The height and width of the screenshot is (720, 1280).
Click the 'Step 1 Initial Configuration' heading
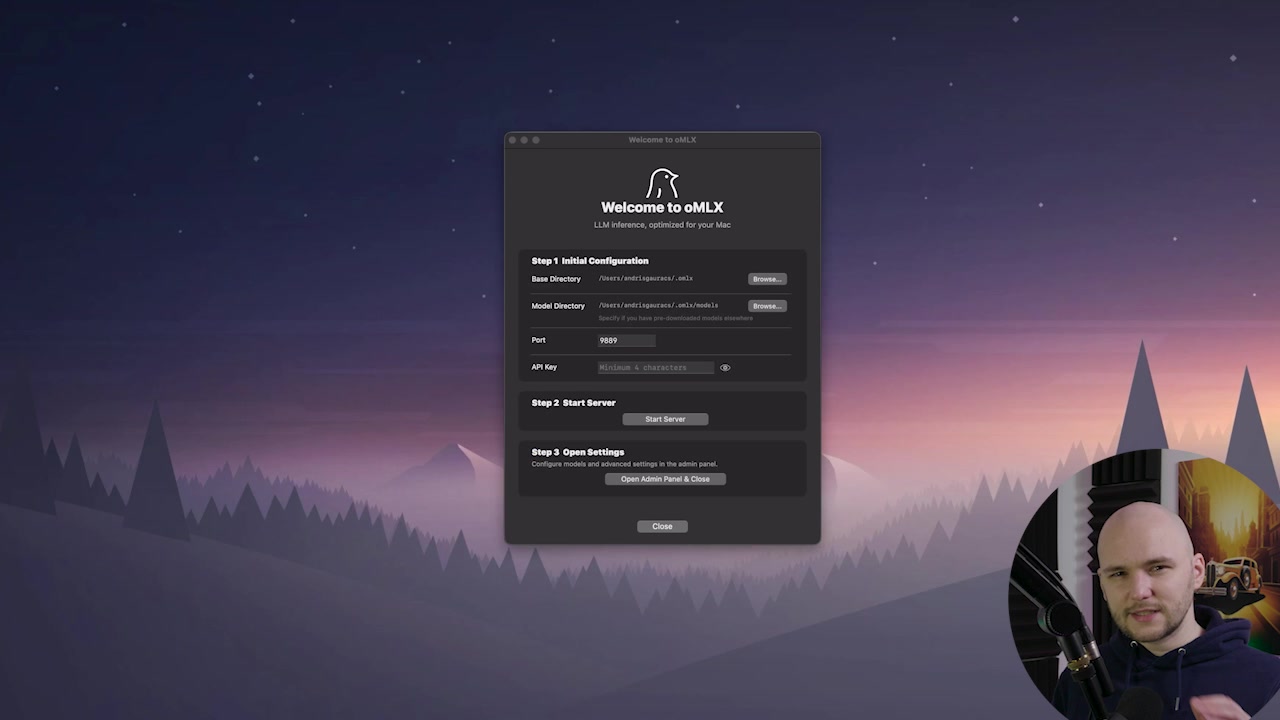590,261
